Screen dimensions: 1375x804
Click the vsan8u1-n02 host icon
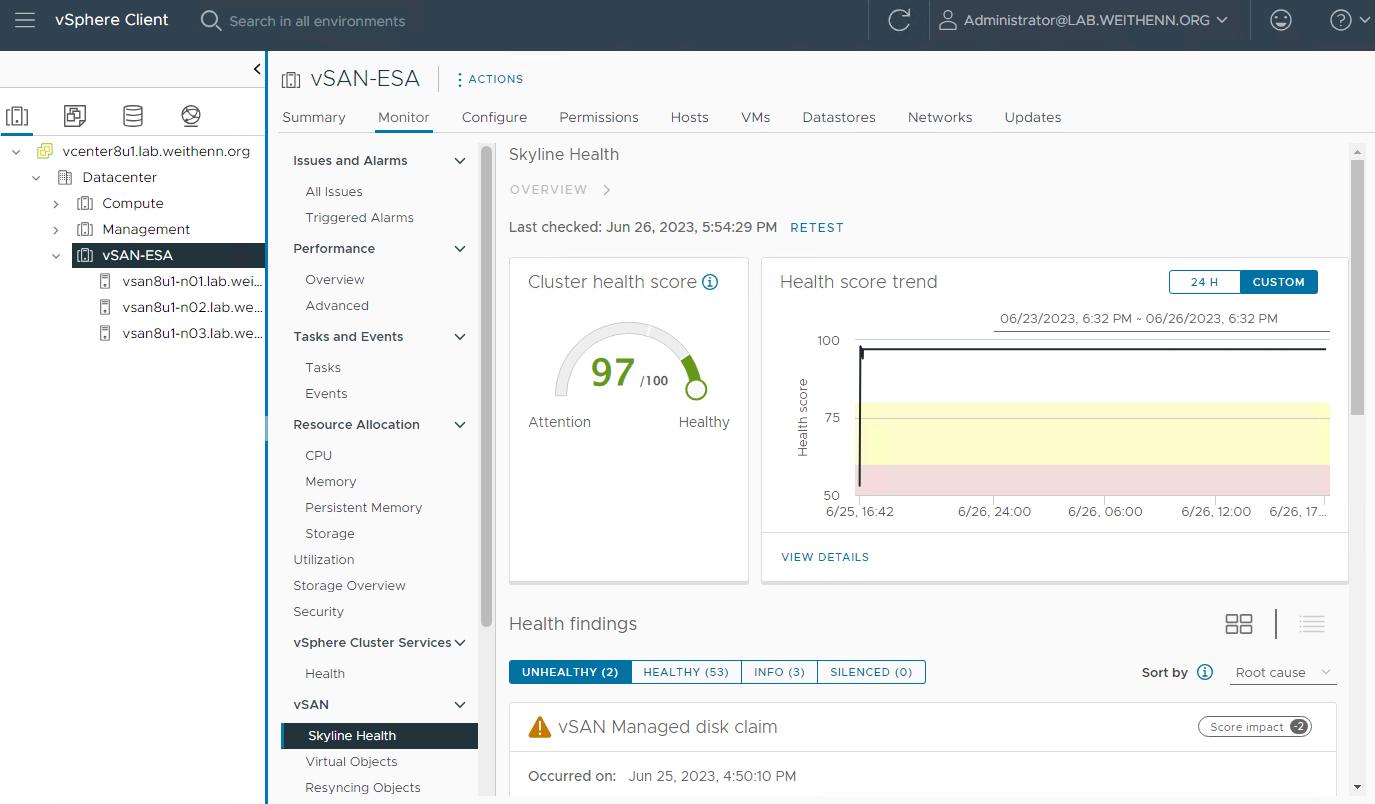[105, 307]
